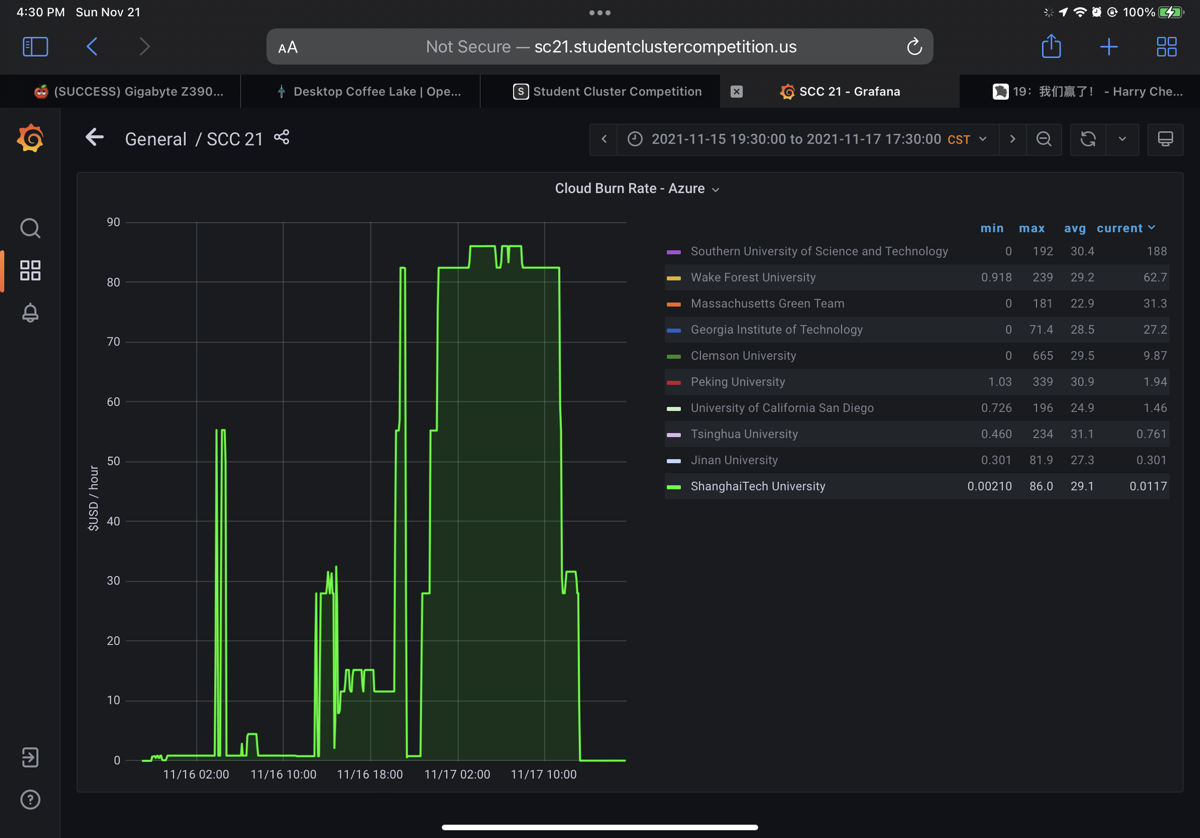Click the purple Southern University color swatch
The image size is (1200, 838).
(x=674, y=252)
